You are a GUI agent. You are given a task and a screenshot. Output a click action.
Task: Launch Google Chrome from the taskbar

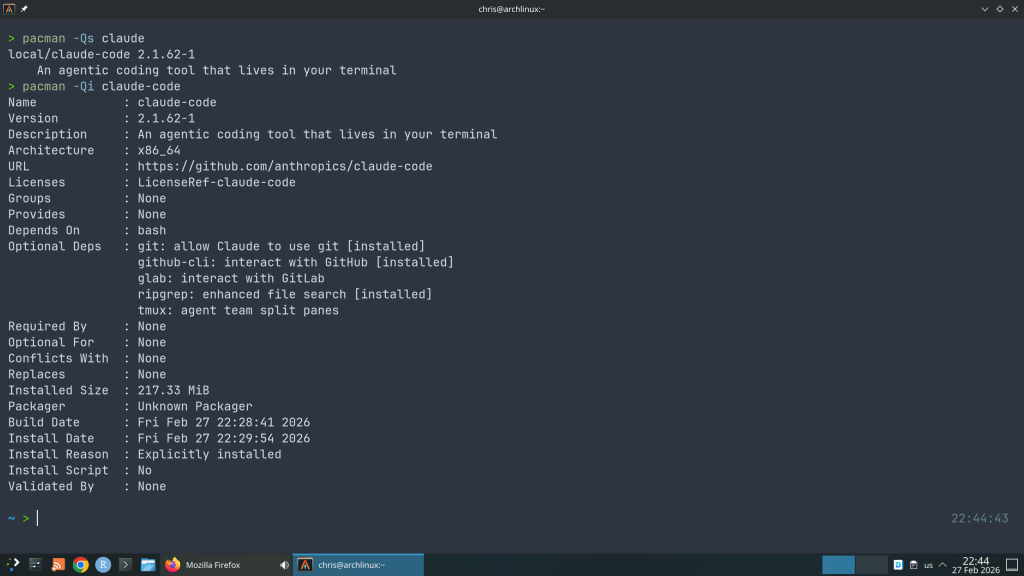(81, 565)
